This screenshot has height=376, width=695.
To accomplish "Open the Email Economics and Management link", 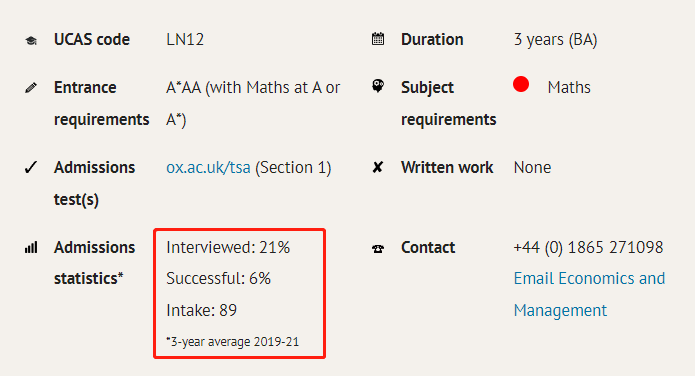I will [x=589, y=294].
